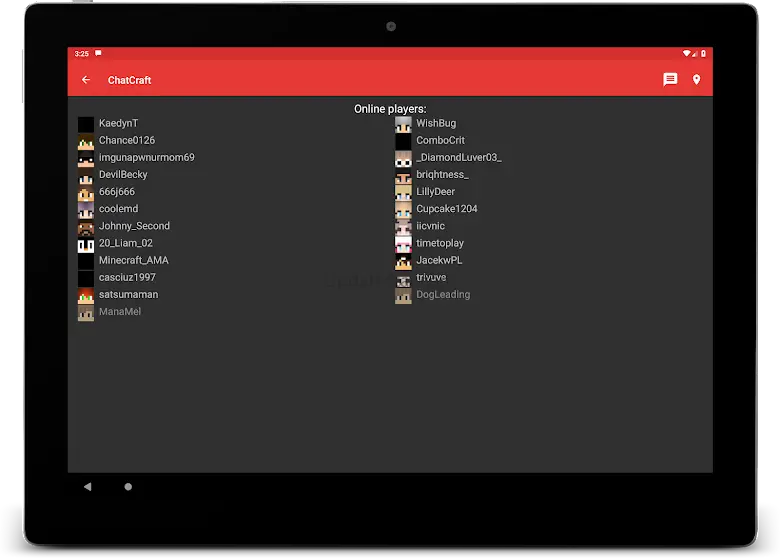780x558 pixels.
Task: Select player name briqhtness_
Action: (442, 175)
